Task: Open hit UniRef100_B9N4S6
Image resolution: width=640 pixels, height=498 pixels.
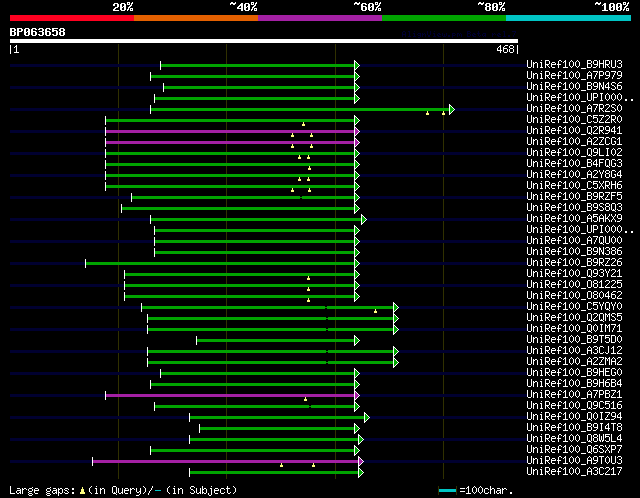Action: coord(574,86)
